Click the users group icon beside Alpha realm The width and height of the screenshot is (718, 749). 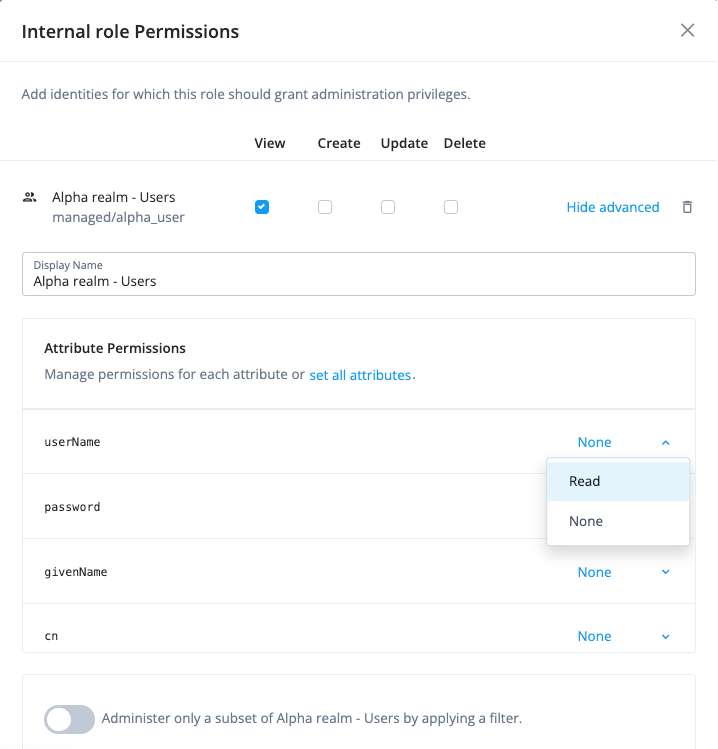pyautogui.click(x=30, y=197)
